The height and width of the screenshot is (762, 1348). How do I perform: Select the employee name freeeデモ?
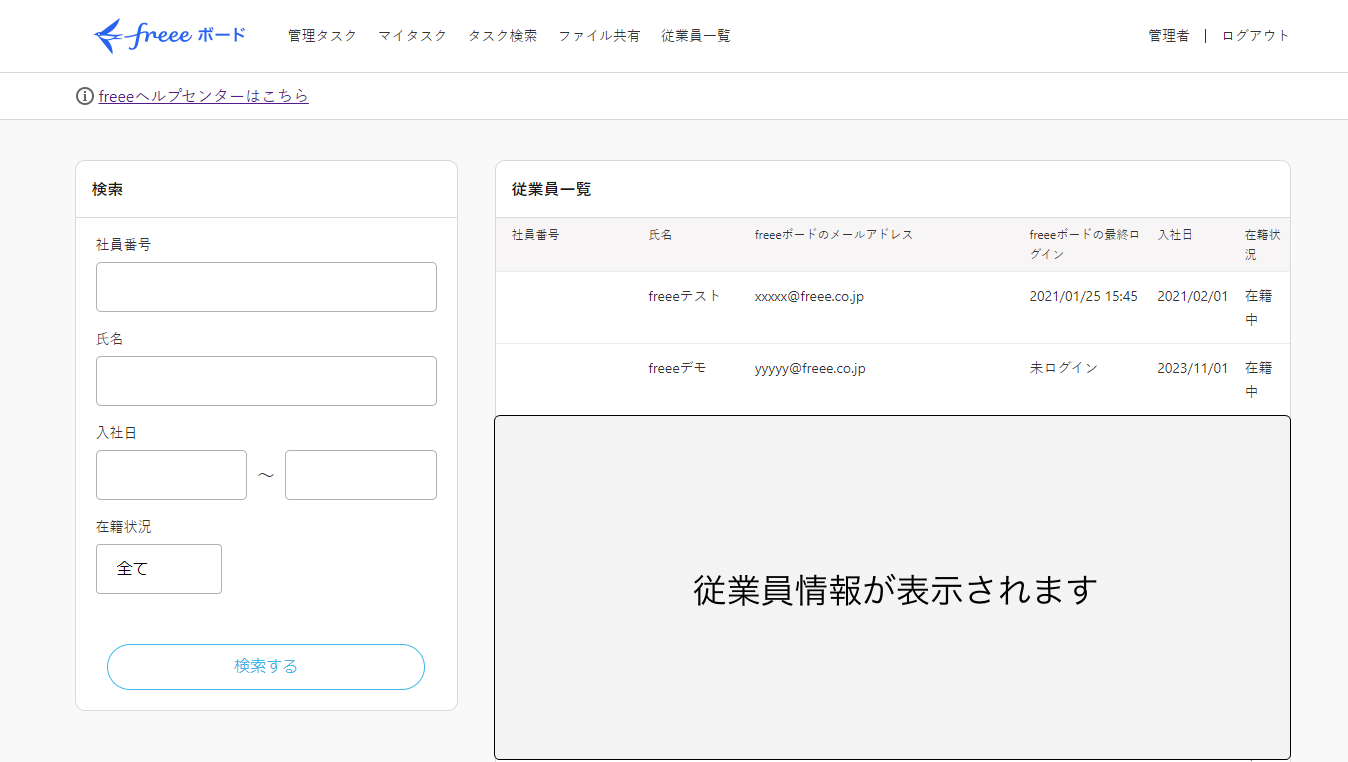pos(677,369)
